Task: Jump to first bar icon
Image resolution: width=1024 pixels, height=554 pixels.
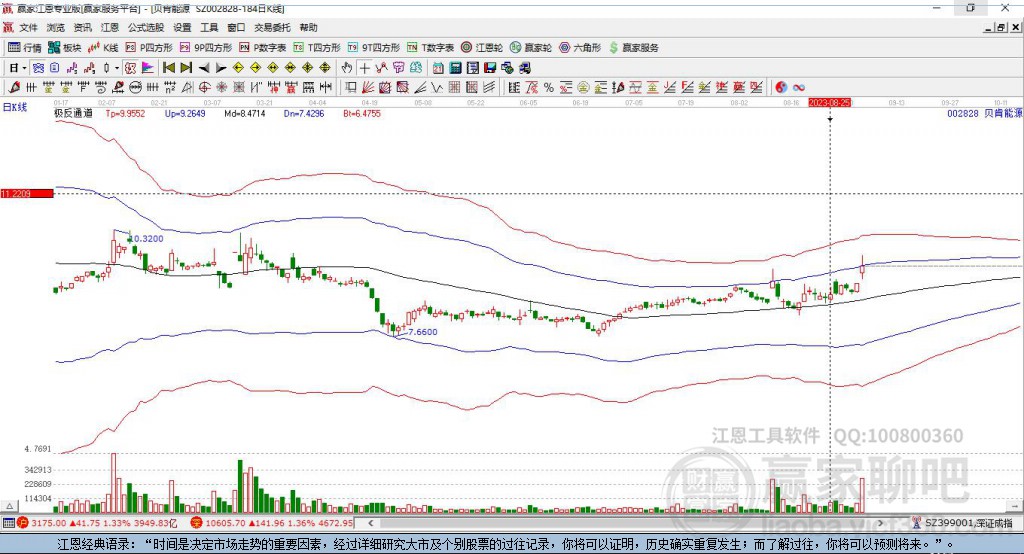Action: pos(169,68)
